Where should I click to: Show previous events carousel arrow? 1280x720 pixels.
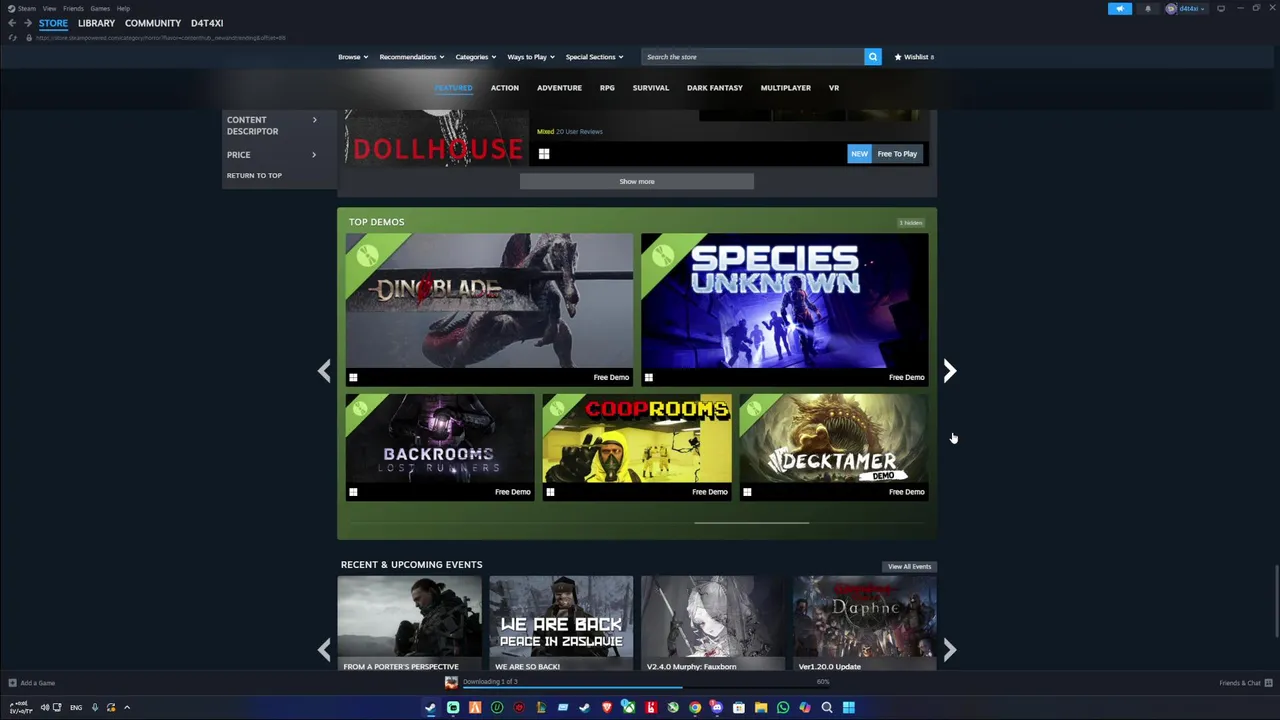324,650
